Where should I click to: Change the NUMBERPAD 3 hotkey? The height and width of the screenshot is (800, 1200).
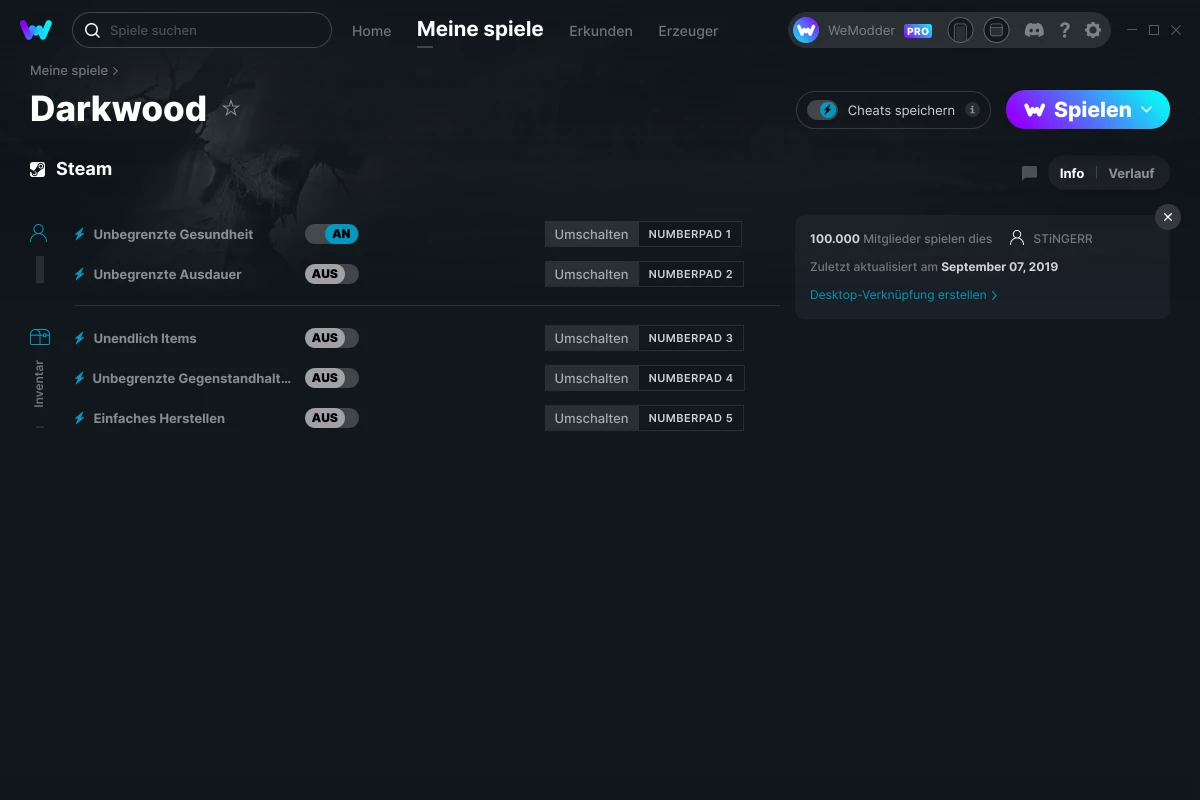click(x=691, y=338)
